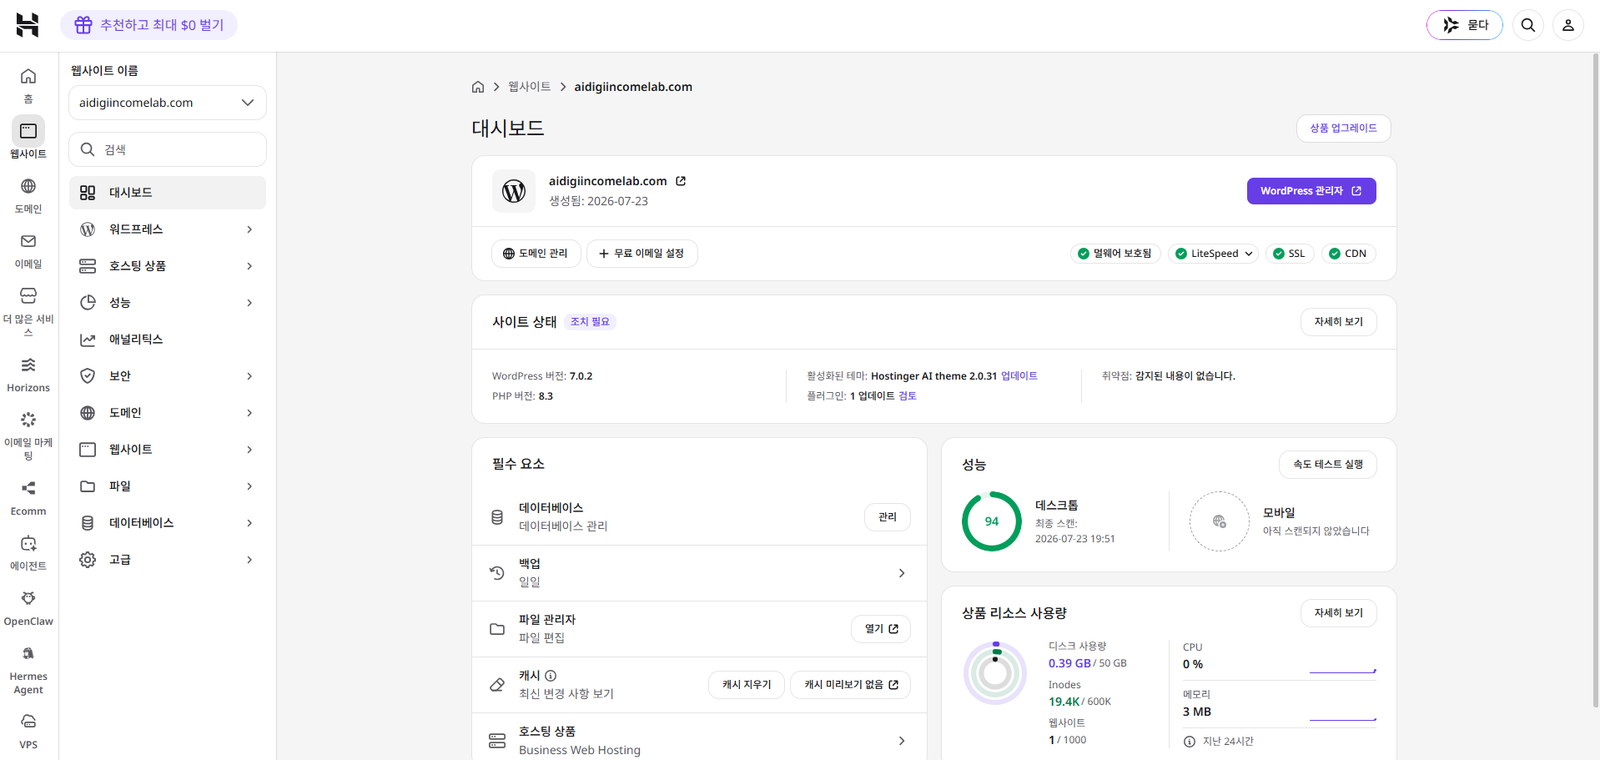
Task: Click the 웹사이트 breadcrumb link
Action: (529, 87)
